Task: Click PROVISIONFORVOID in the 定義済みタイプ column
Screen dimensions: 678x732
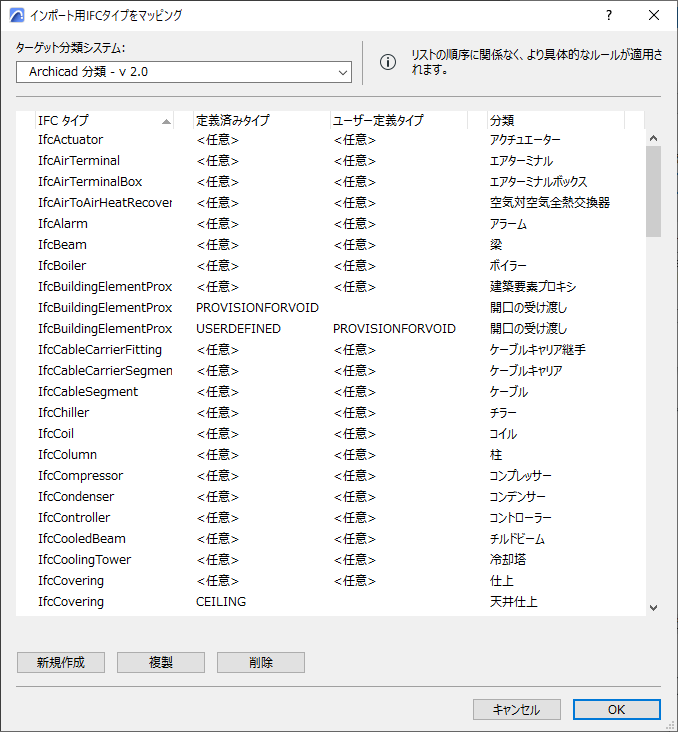Action: [x=257, y=308]
